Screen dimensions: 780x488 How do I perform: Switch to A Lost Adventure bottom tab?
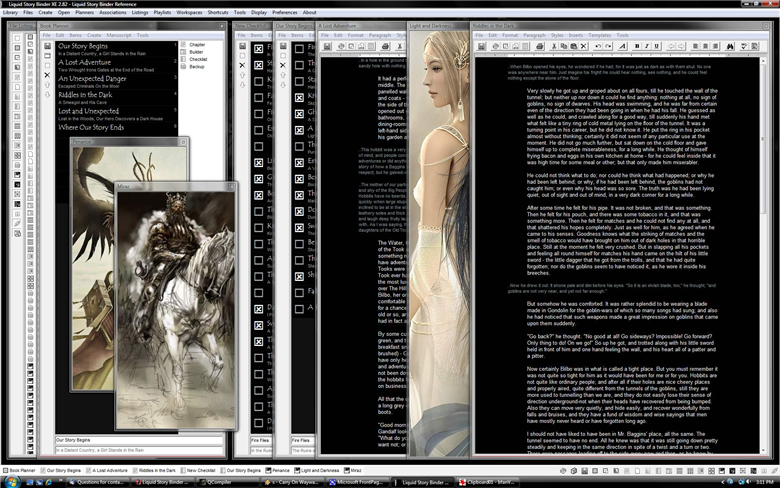point(106,470)
